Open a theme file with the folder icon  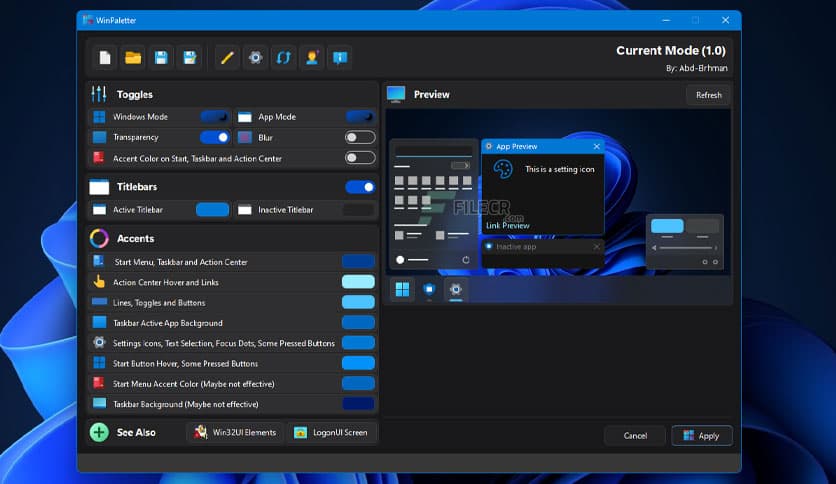coord(133,58)
